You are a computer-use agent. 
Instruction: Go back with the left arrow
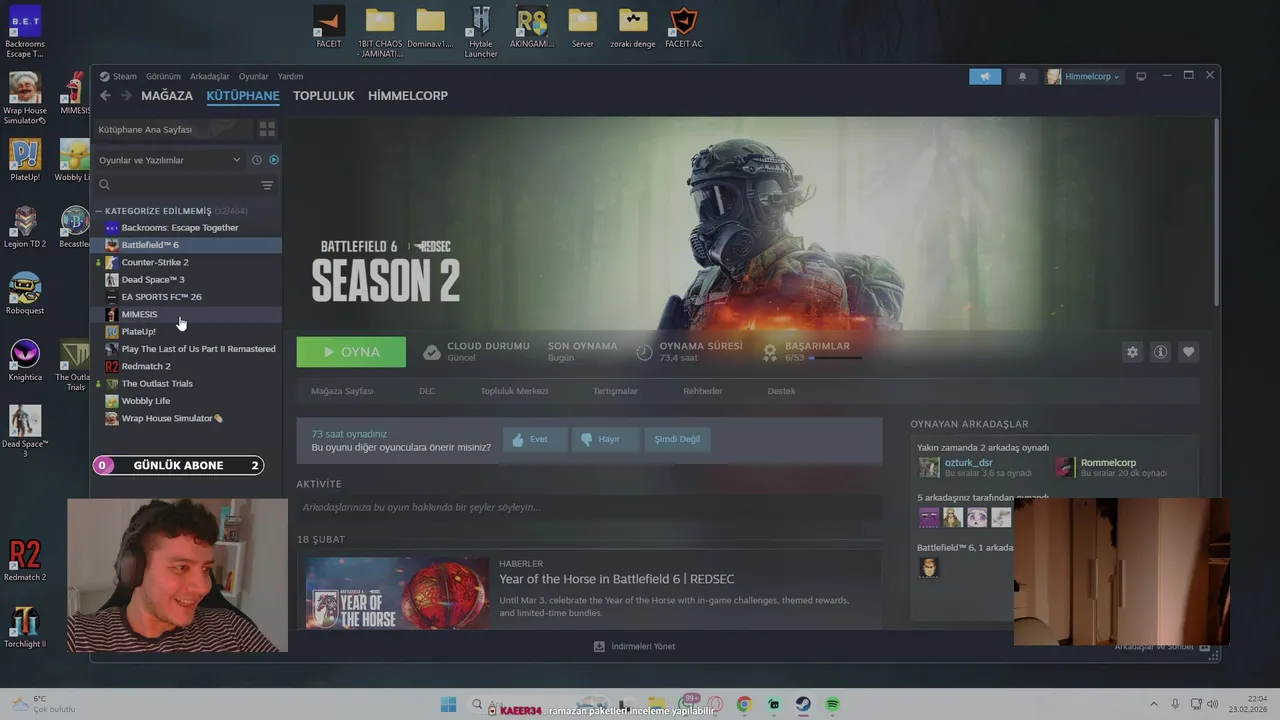105,96
